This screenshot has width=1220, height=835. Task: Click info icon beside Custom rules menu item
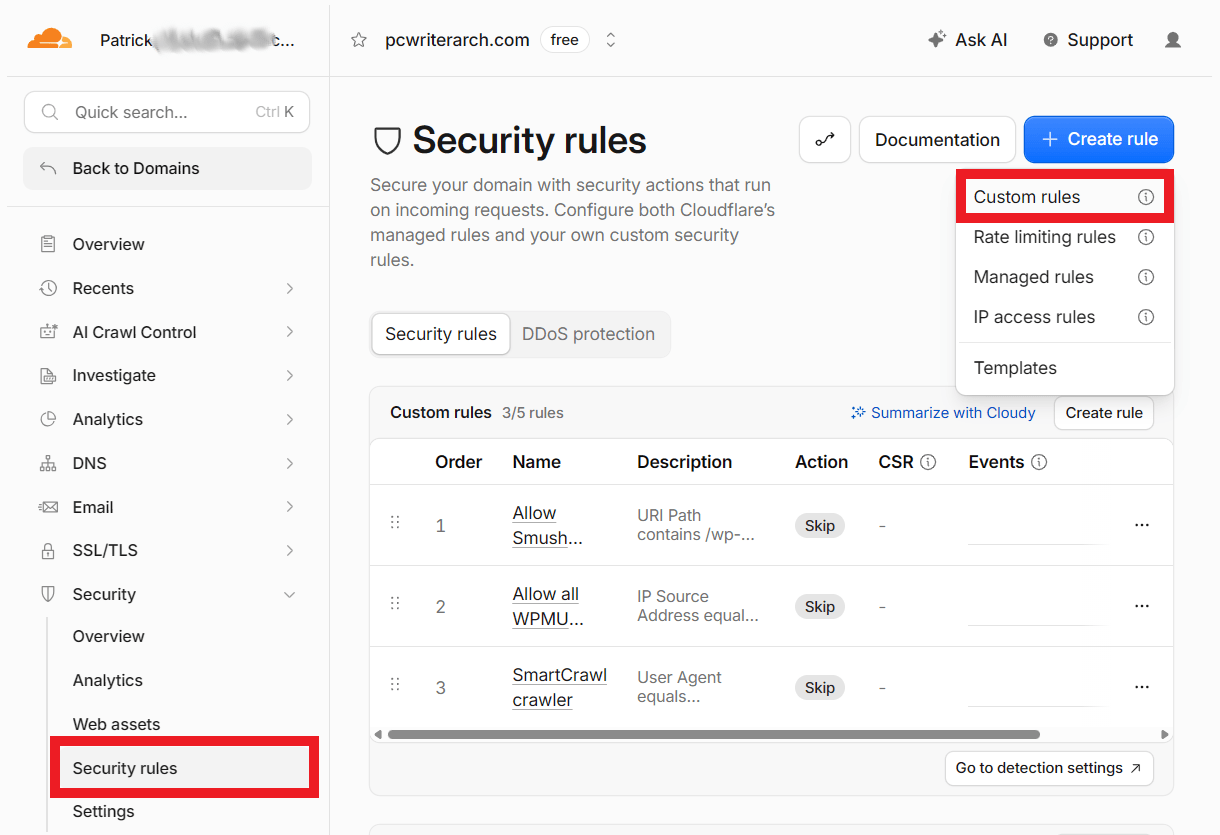point(1146,197)
